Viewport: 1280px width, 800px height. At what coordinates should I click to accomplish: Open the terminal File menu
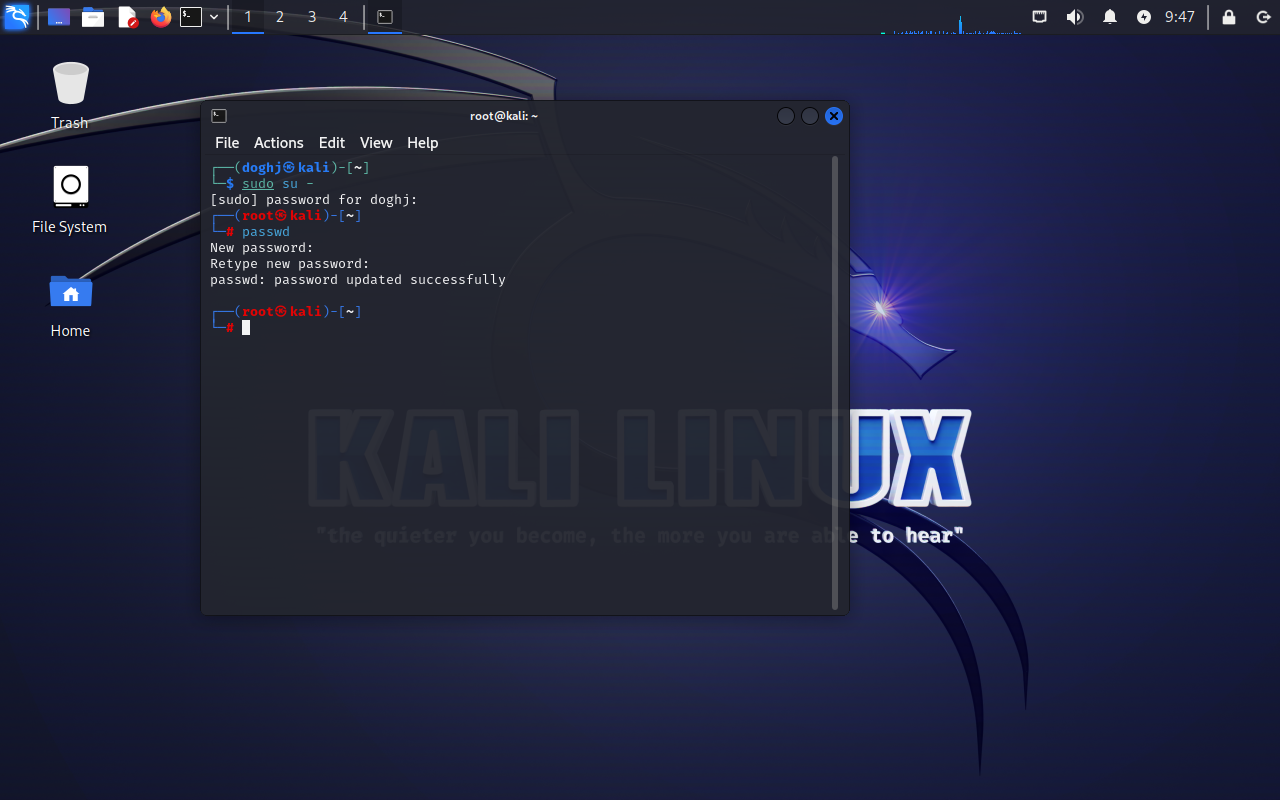(227, 143)
